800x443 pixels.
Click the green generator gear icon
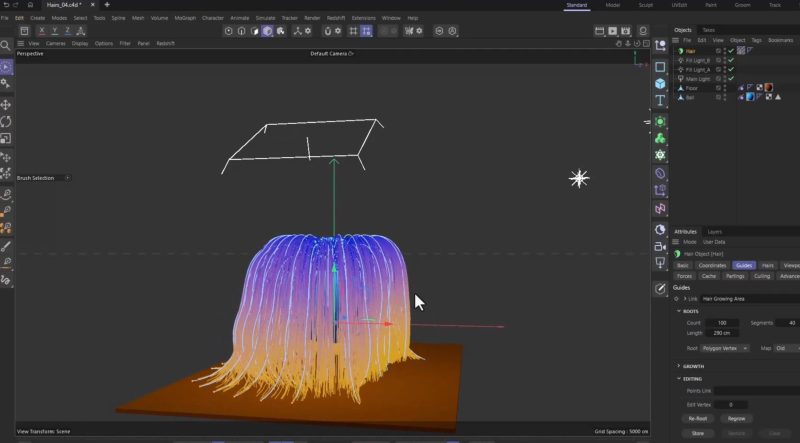[660, 121]
